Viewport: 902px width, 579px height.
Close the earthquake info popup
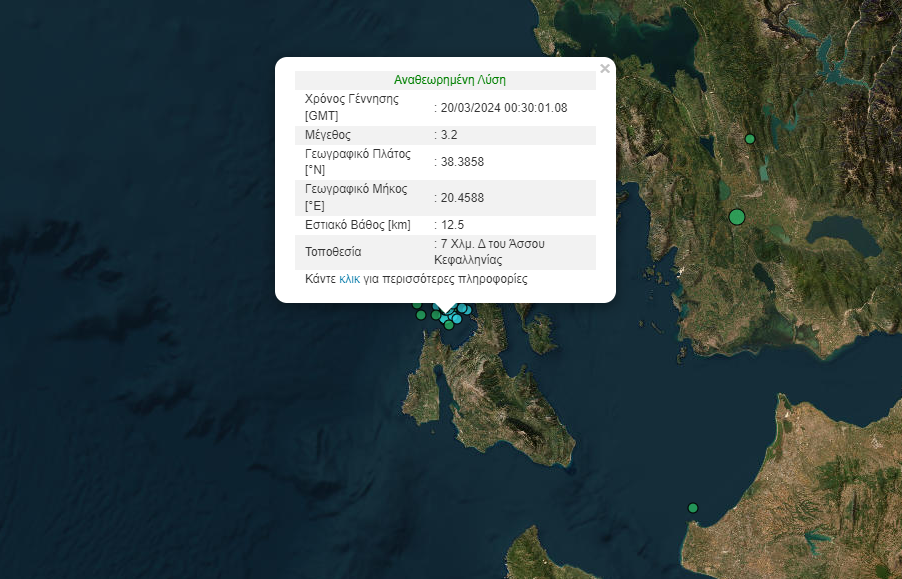pyautogui.click(x=604, y=69)
